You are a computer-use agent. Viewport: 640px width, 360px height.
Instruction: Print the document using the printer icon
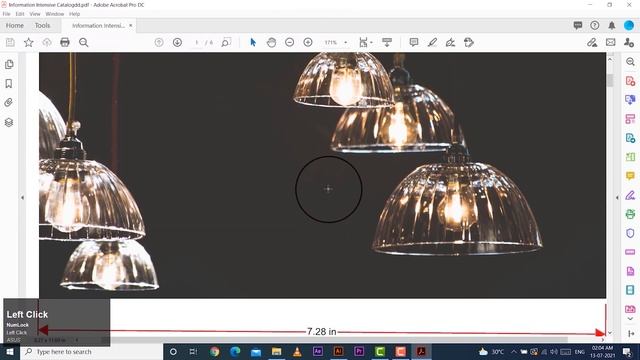pos(65,42)
